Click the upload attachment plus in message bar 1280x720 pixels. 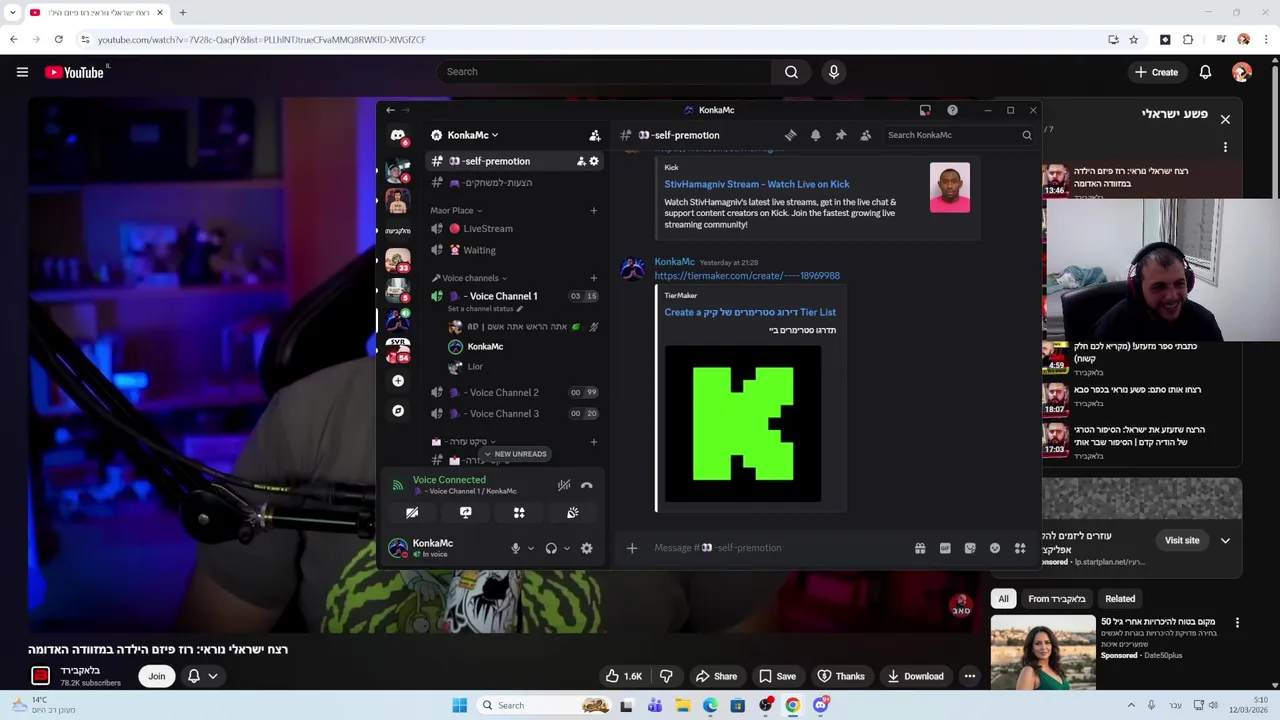tap(632, 548)
